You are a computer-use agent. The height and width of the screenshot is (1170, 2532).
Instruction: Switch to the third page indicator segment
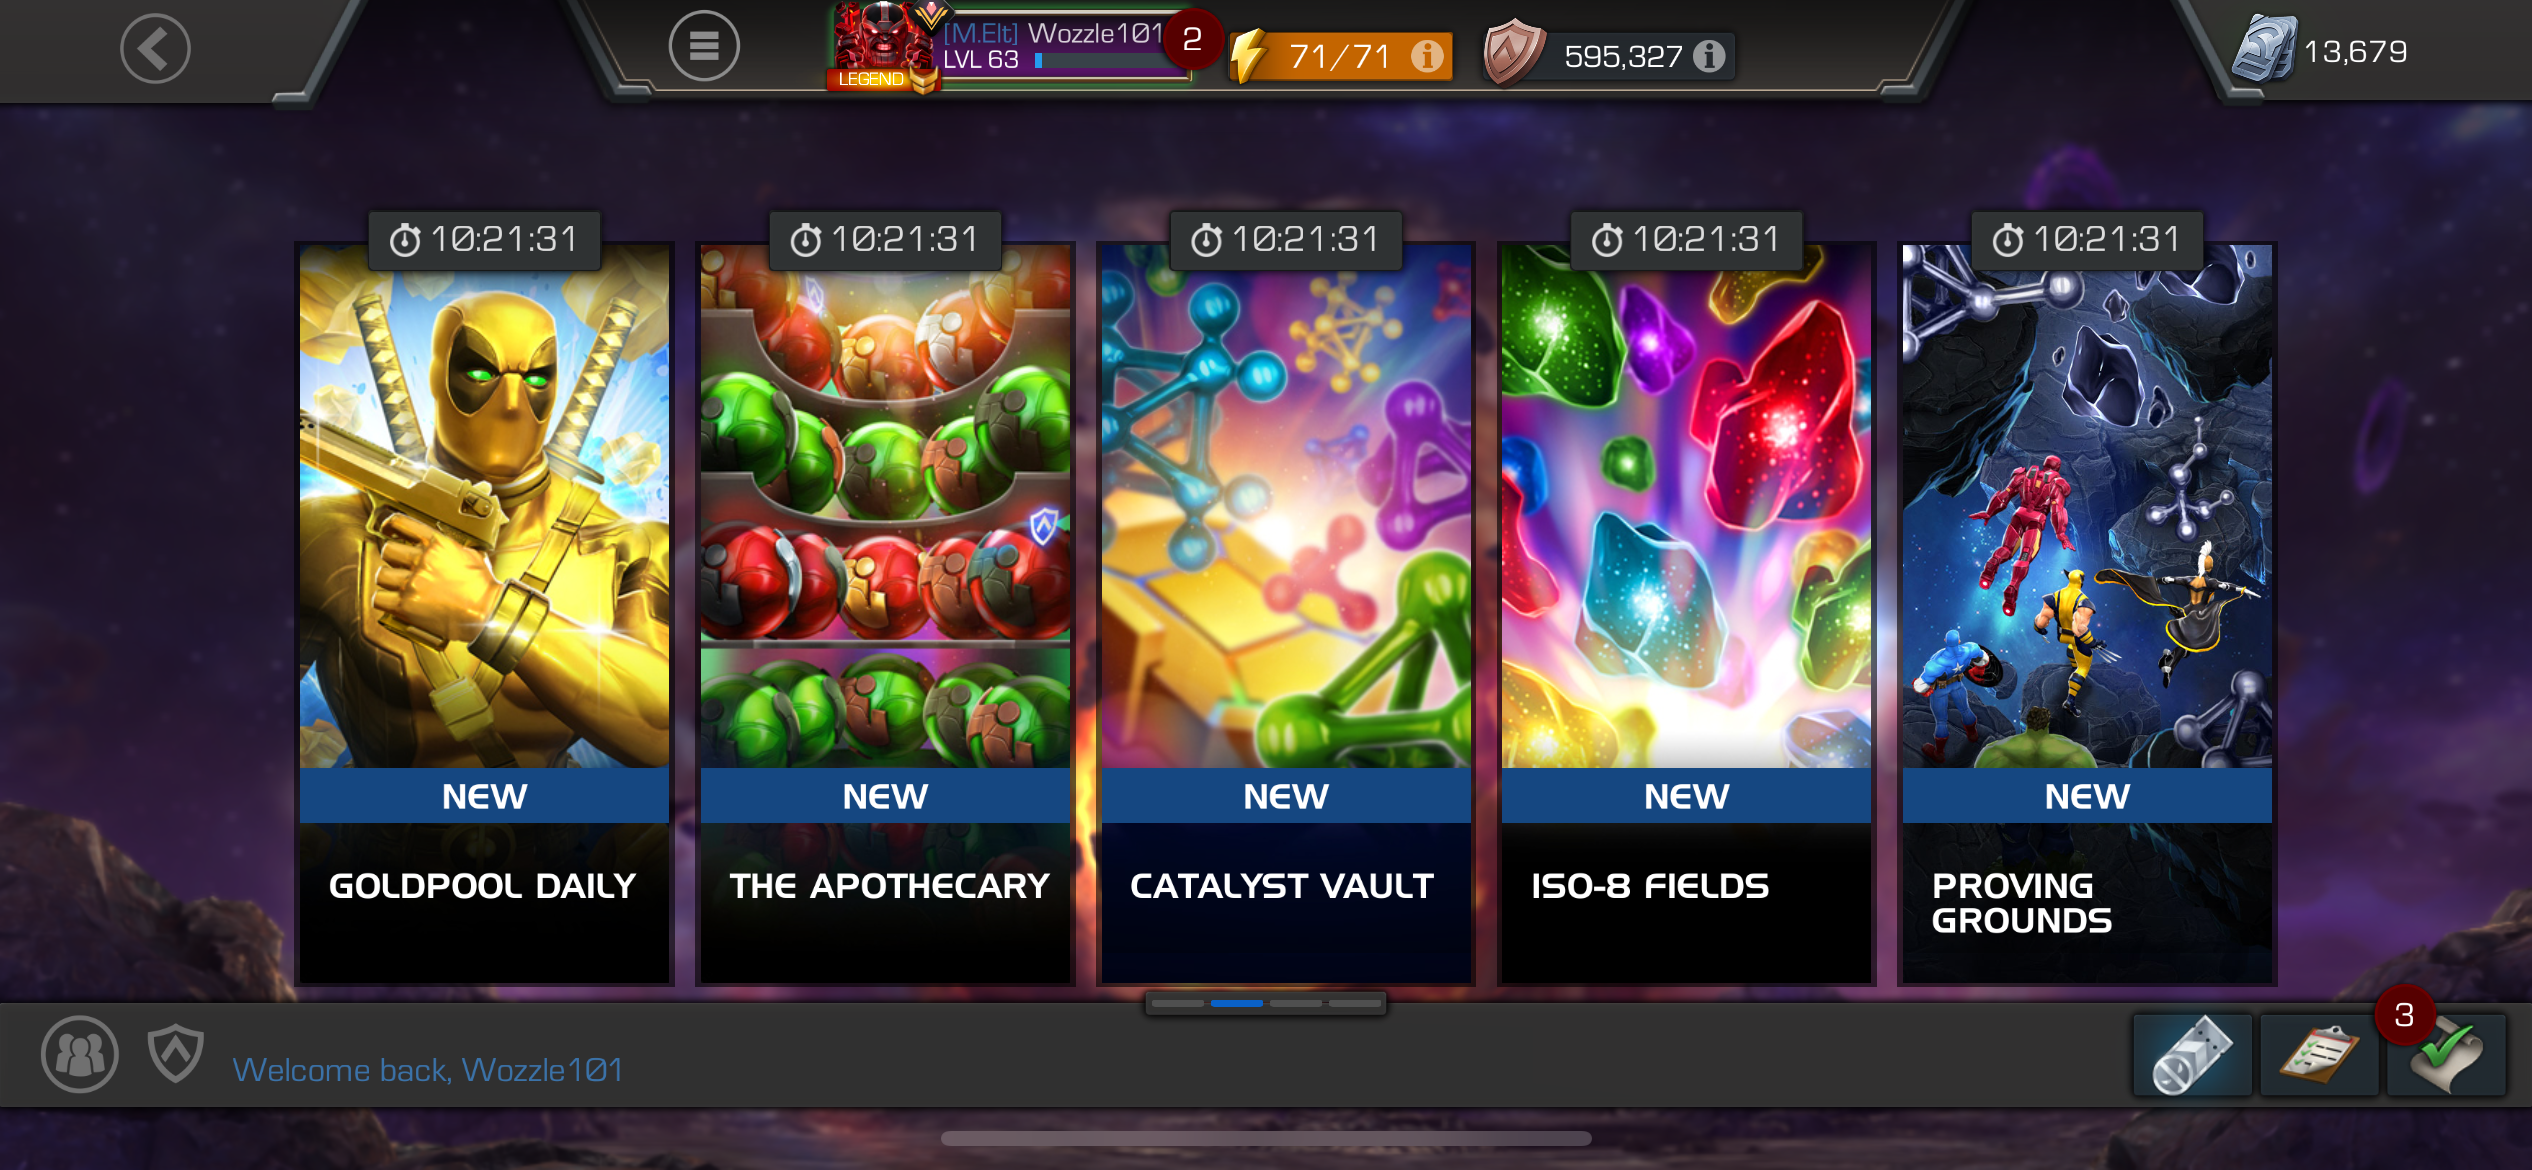coord(1295,1003)
